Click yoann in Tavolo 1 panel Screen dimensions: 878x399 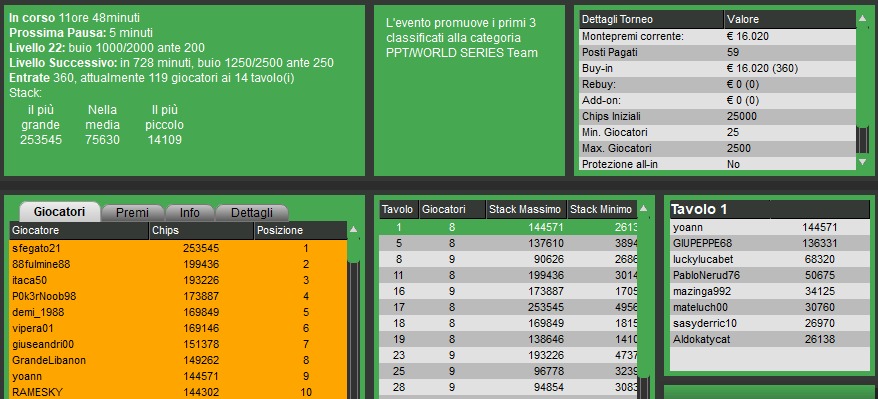pos(769,227)
